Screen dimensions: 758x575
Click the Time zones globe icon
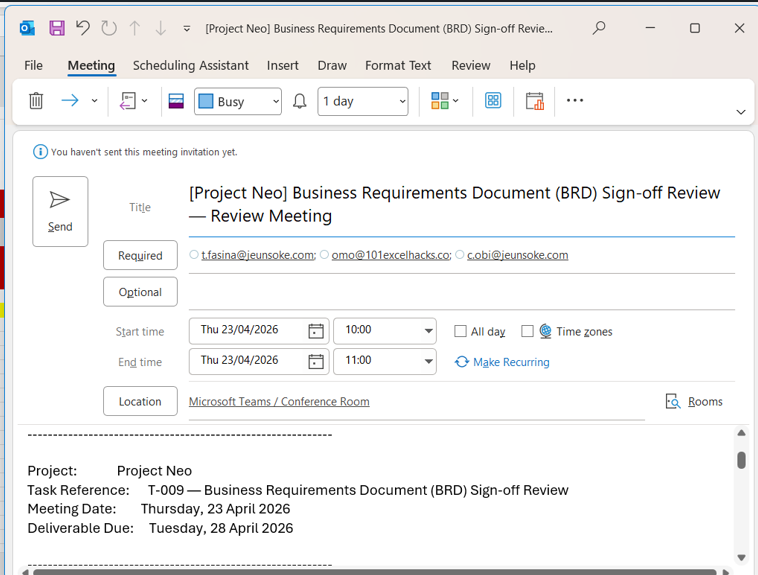(545, 331)
